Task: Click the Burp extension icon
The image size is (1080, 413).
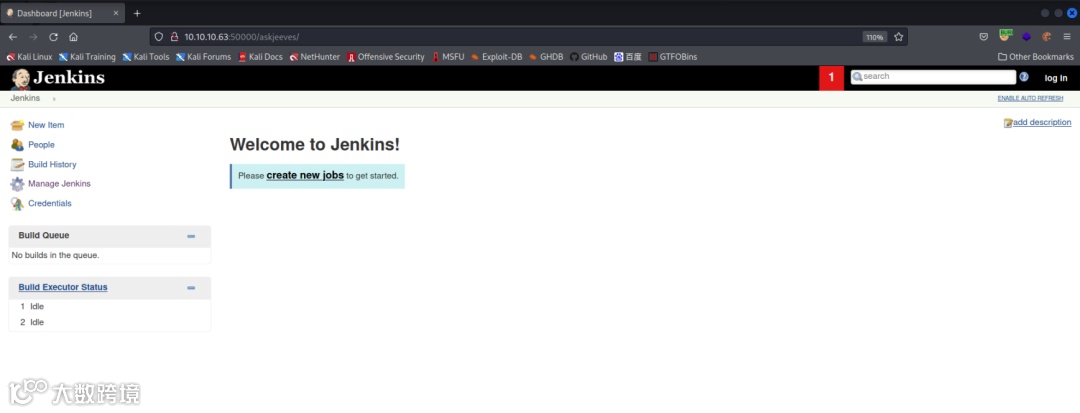Action: pos(1006,36)
